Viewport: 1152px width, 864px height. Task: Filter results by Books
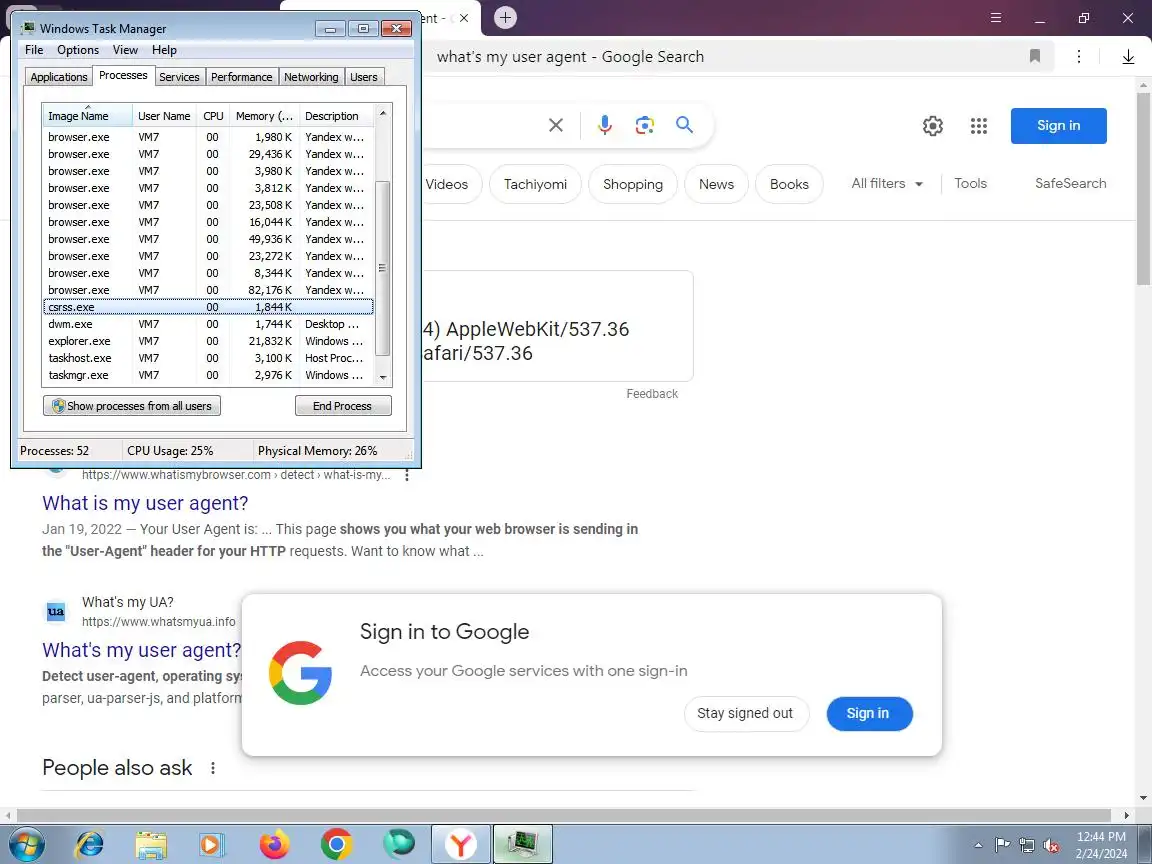pyautogui.click(x=789, y=184)
